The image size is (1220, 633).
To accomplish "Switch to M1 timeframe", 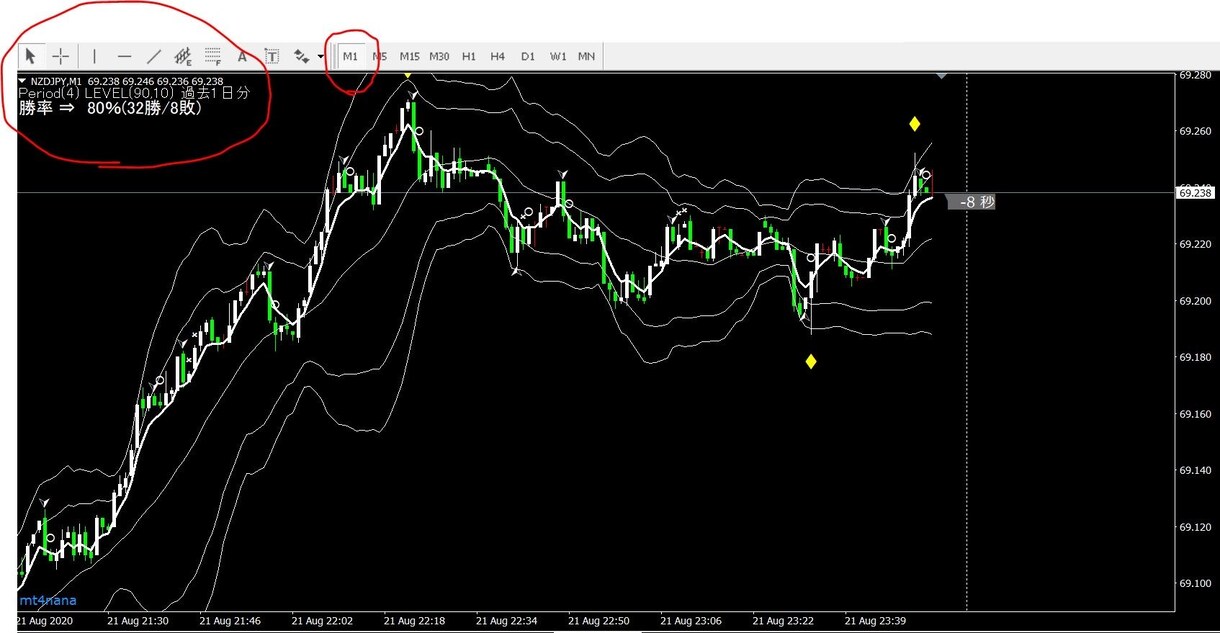I will point(350,56).
